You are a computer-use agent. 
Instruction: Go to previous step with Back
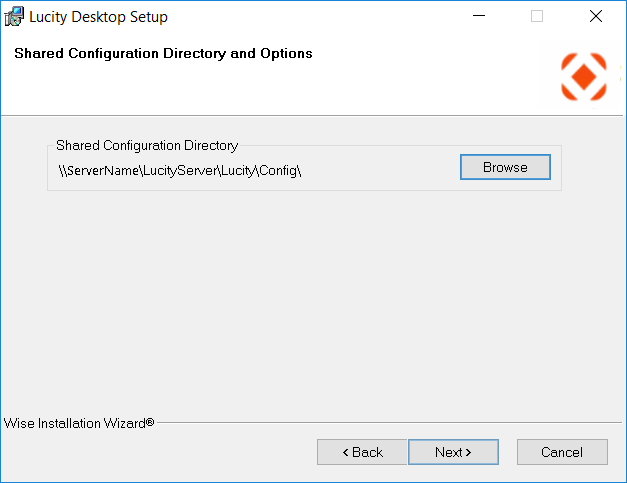point(362,452)
